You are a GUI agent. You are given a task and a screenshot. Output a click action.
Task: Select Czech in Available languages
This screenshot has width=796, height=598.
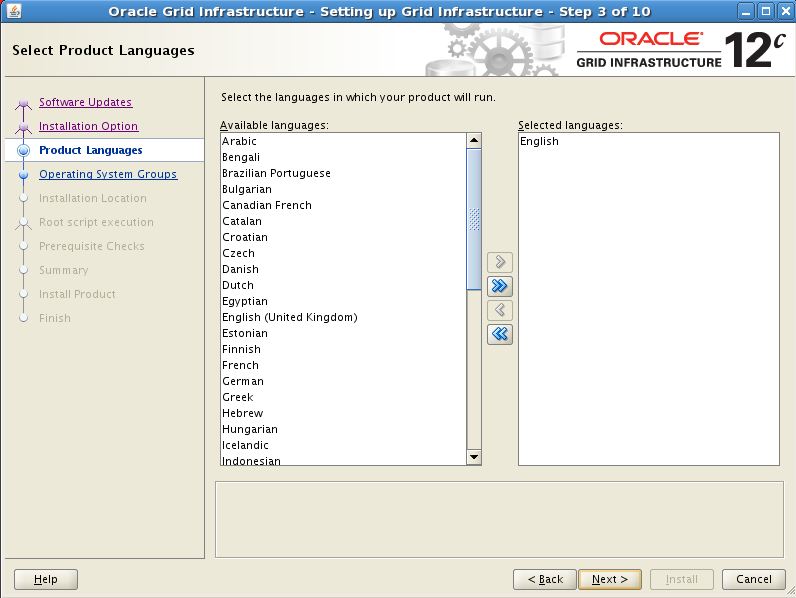343,253
